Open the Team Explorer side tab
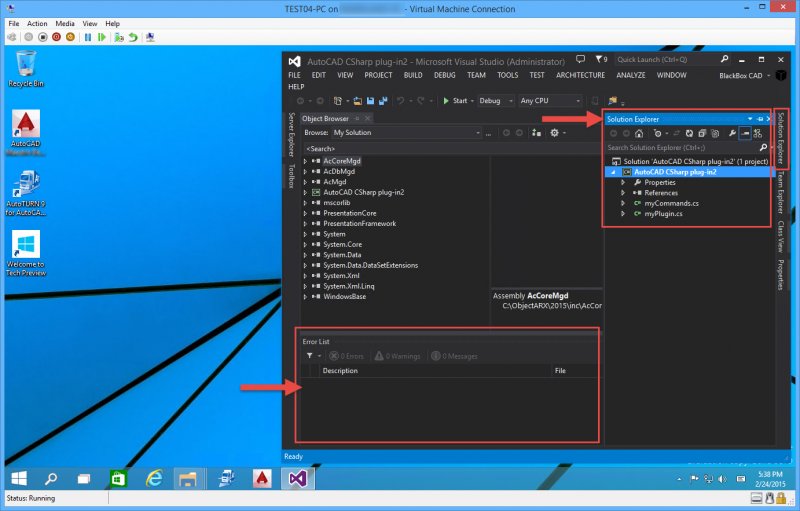Viewport: 800px width, 511px height. (x=781, y=192)
